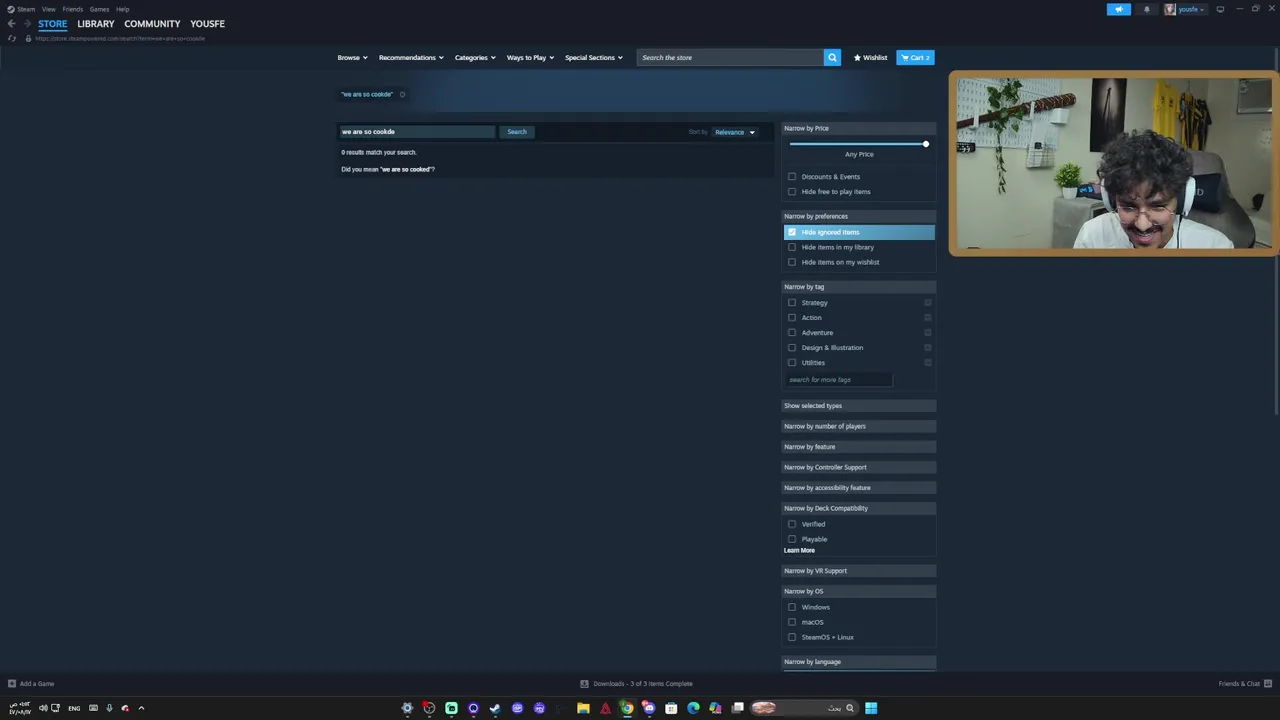Tick the Utilities tag checkbox
1280x720 pixels.
coord(792,363)
